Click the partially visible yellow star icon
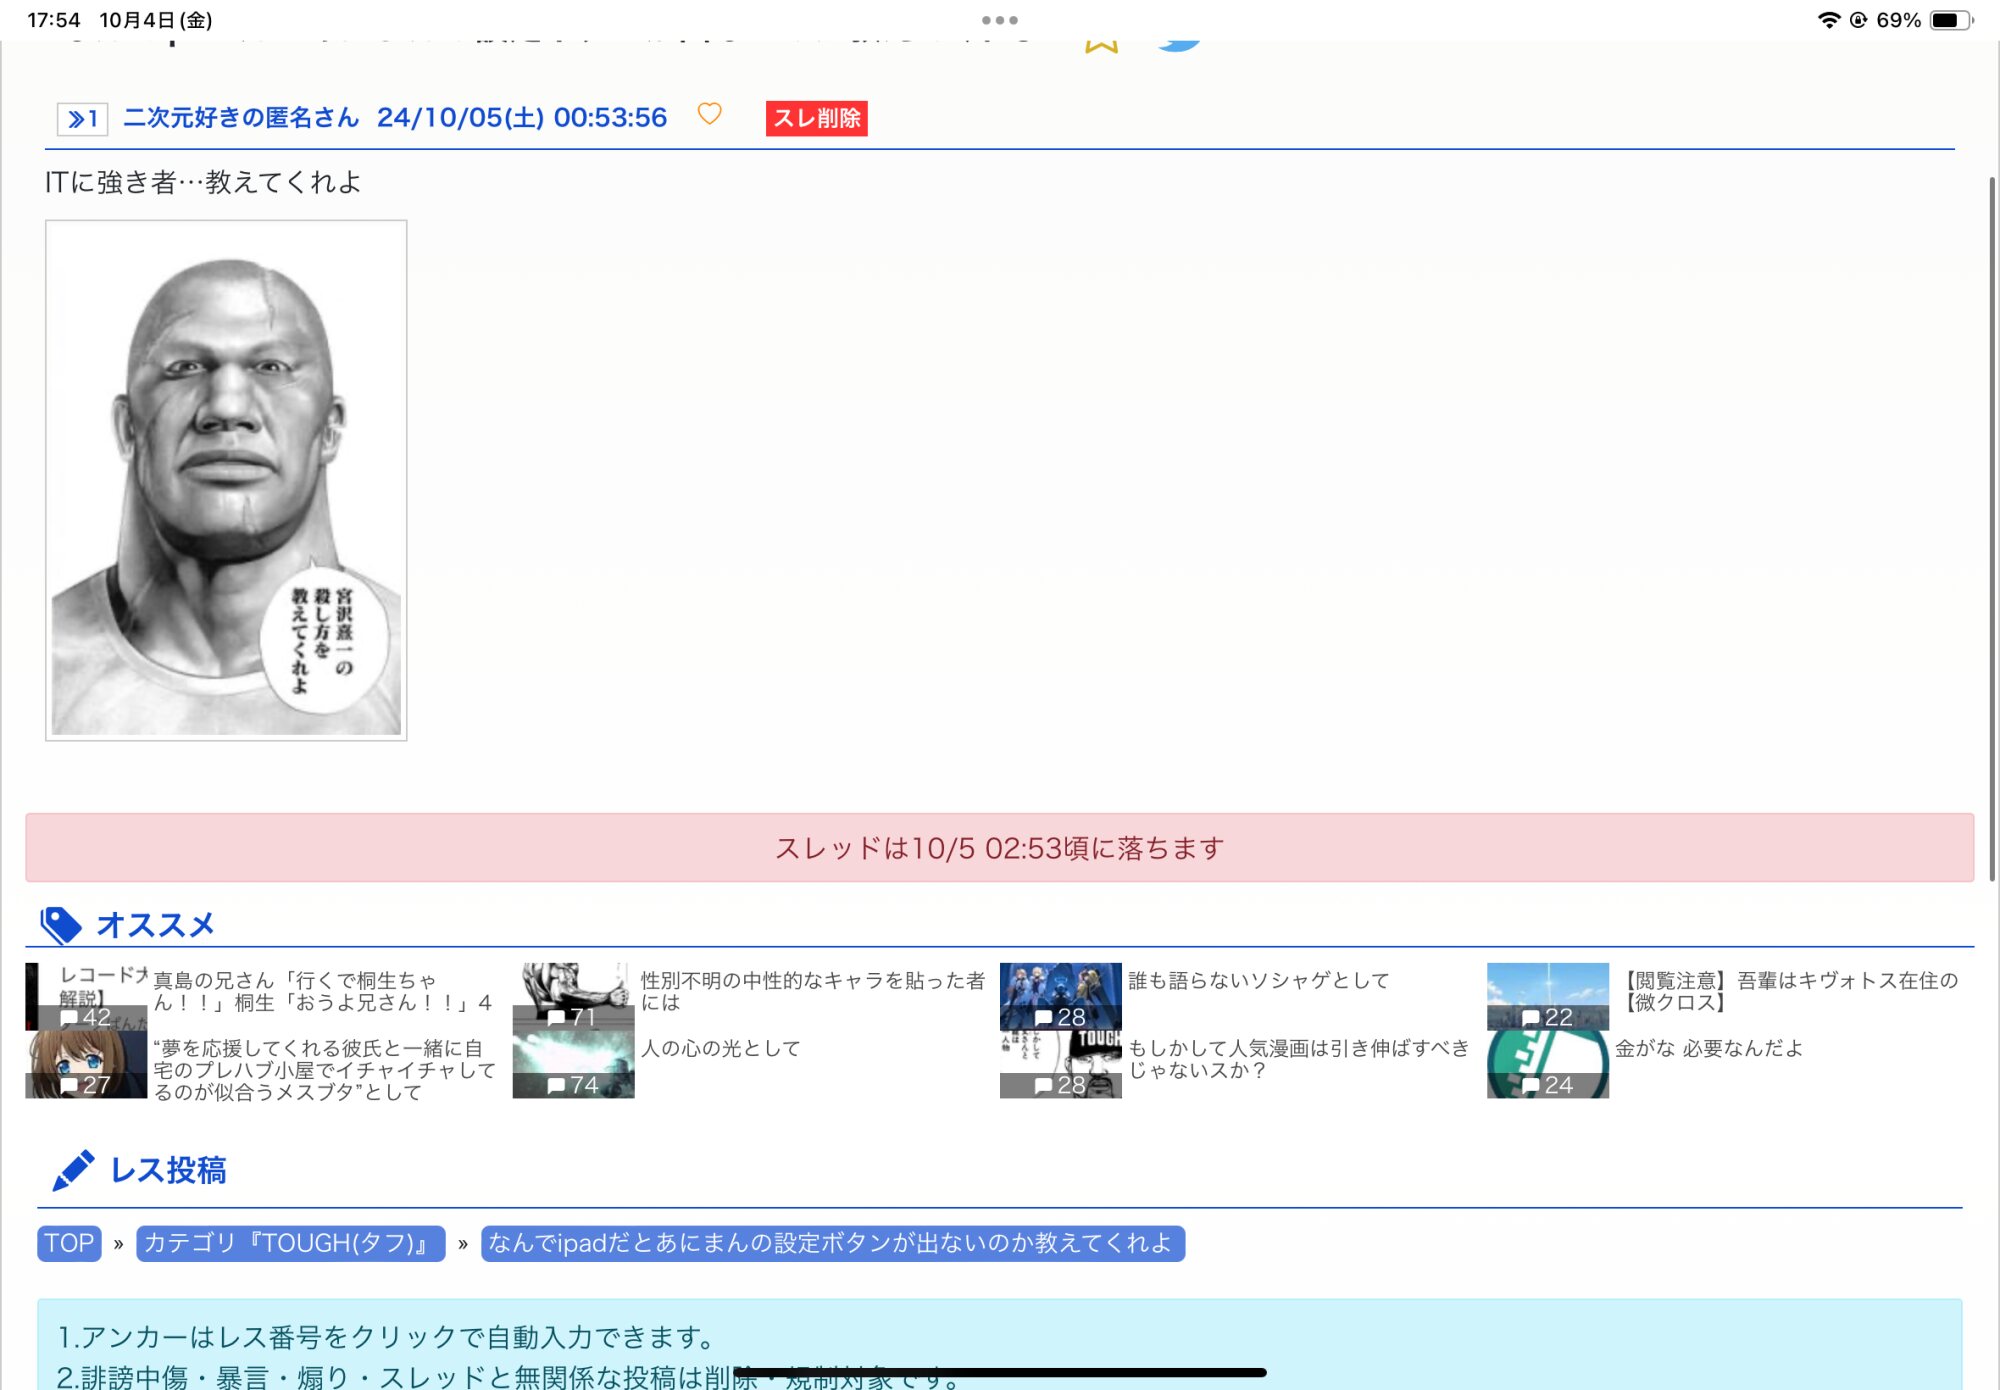Viewport: 2000px width, 1390px height. (x=1100, y=45)
